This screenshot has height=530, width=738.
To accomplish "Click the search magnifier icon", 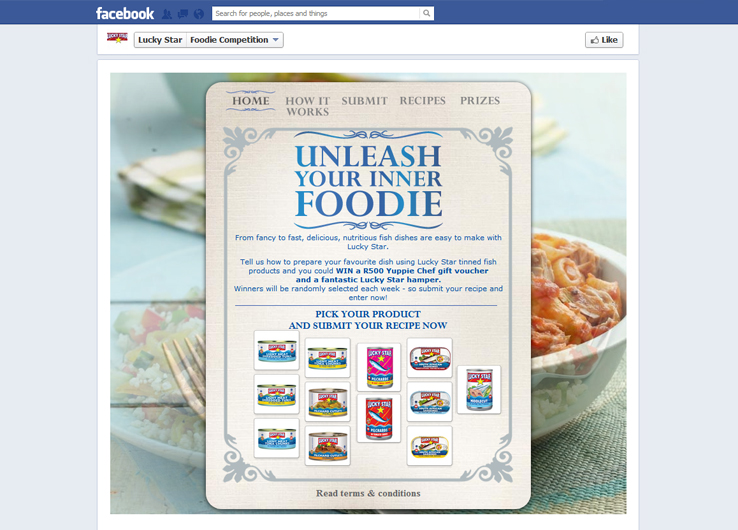I will click(426, 13).
